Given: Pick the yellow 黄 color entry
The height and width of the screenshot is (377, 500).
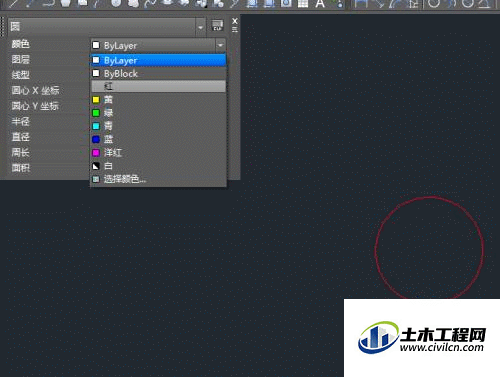Looking at the screenshot, I should click(158, 100).
